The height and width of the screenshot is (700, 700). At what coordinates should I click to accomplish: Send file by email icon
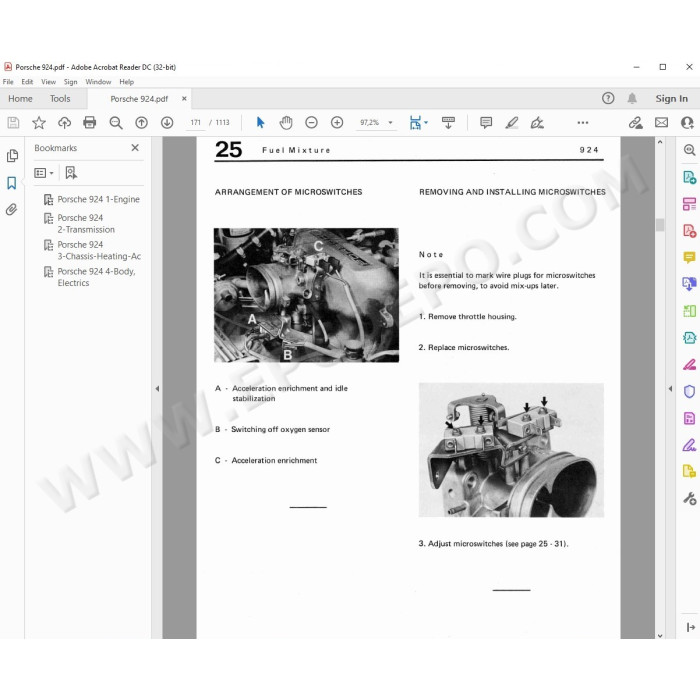tap(662, 122)
